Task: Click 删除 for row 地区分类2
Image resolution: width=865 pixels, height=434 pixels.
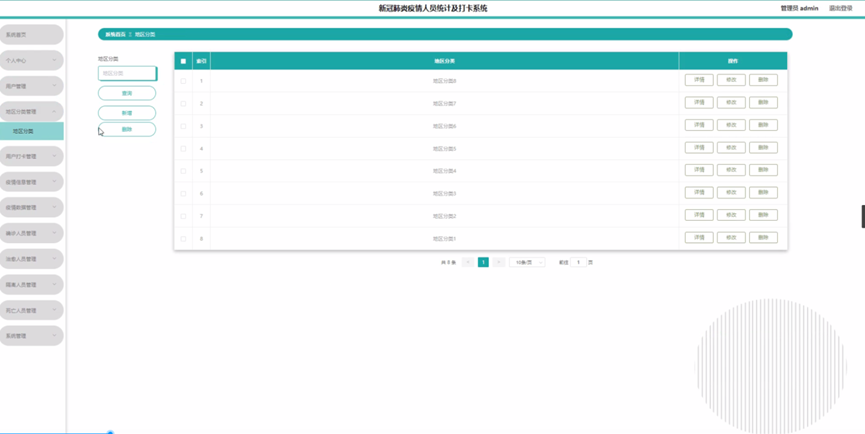Action: [763, 215]
